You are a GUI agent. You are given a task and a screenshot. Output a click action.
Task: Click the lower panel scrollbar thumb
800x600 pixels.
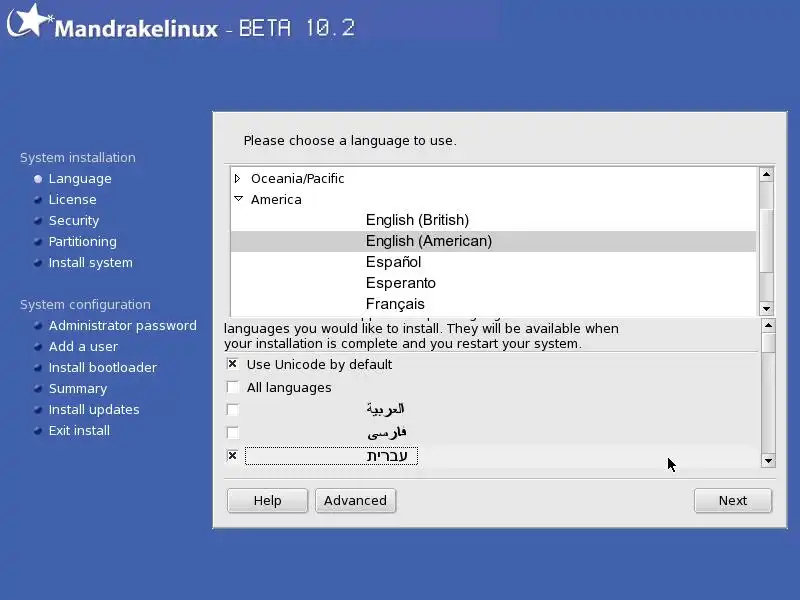tap(768, 343)
